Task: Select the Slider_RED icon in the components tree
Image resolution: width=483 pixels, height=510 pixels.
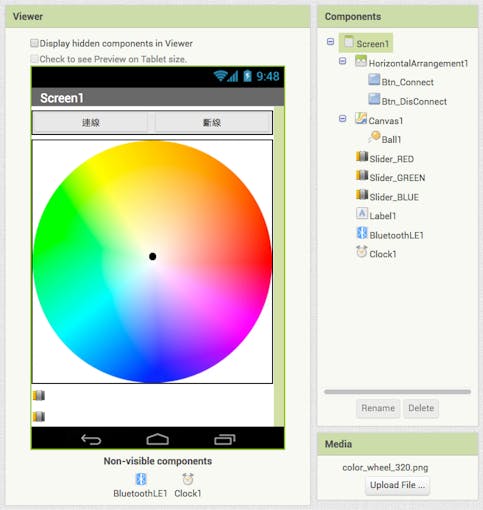Action: [x=362, y=156]
